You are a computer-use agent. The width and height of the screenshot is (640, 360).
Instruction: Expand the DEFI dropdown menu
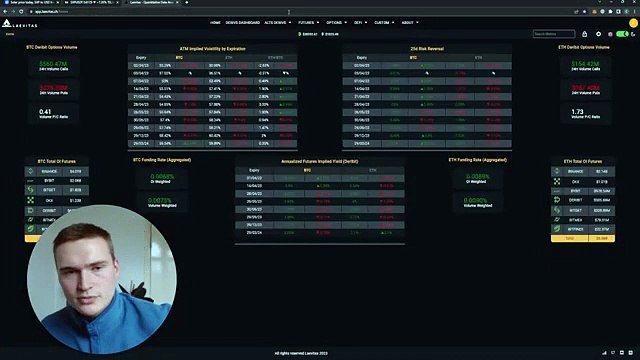coord(360,22)
